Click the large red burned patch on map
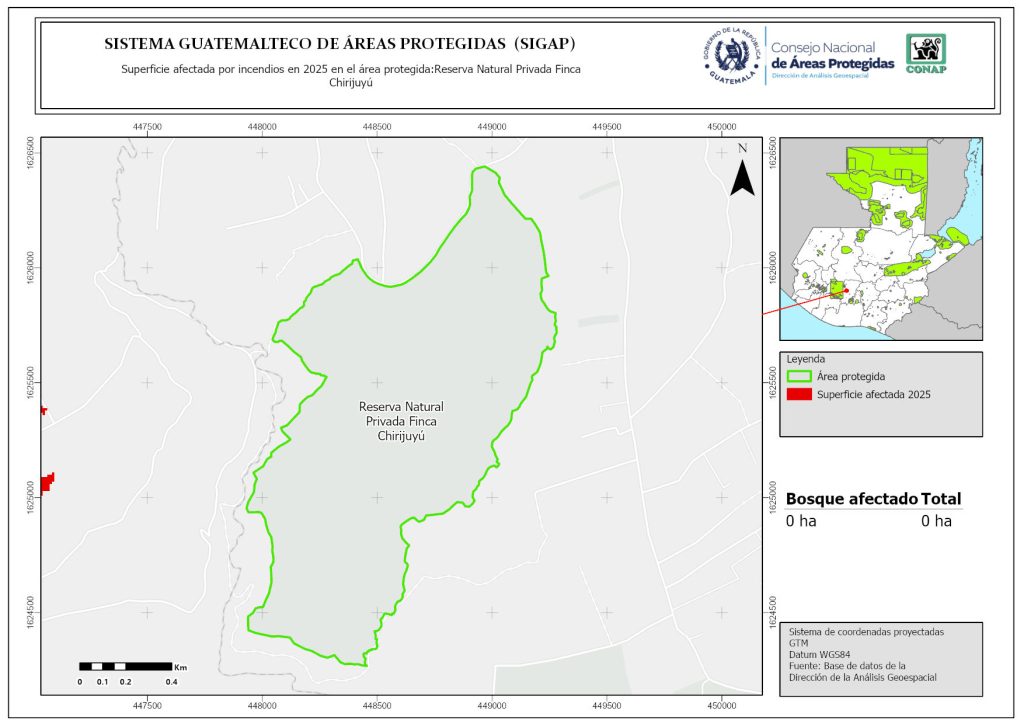 point(46,483)
